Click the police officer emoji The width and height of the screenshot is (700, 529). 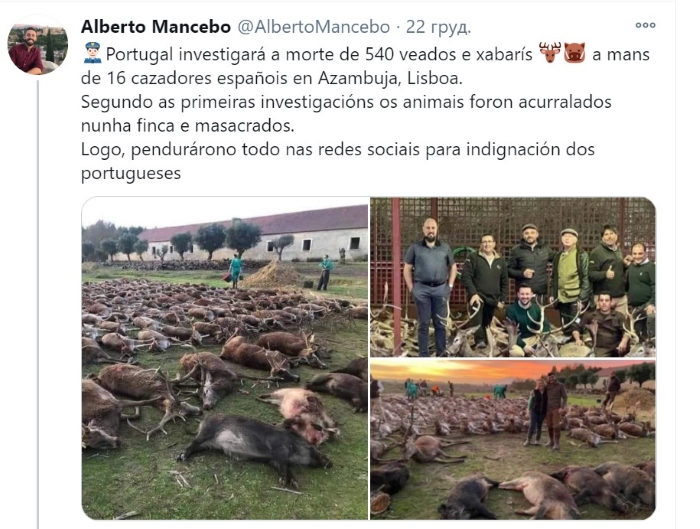pos(92,54)
